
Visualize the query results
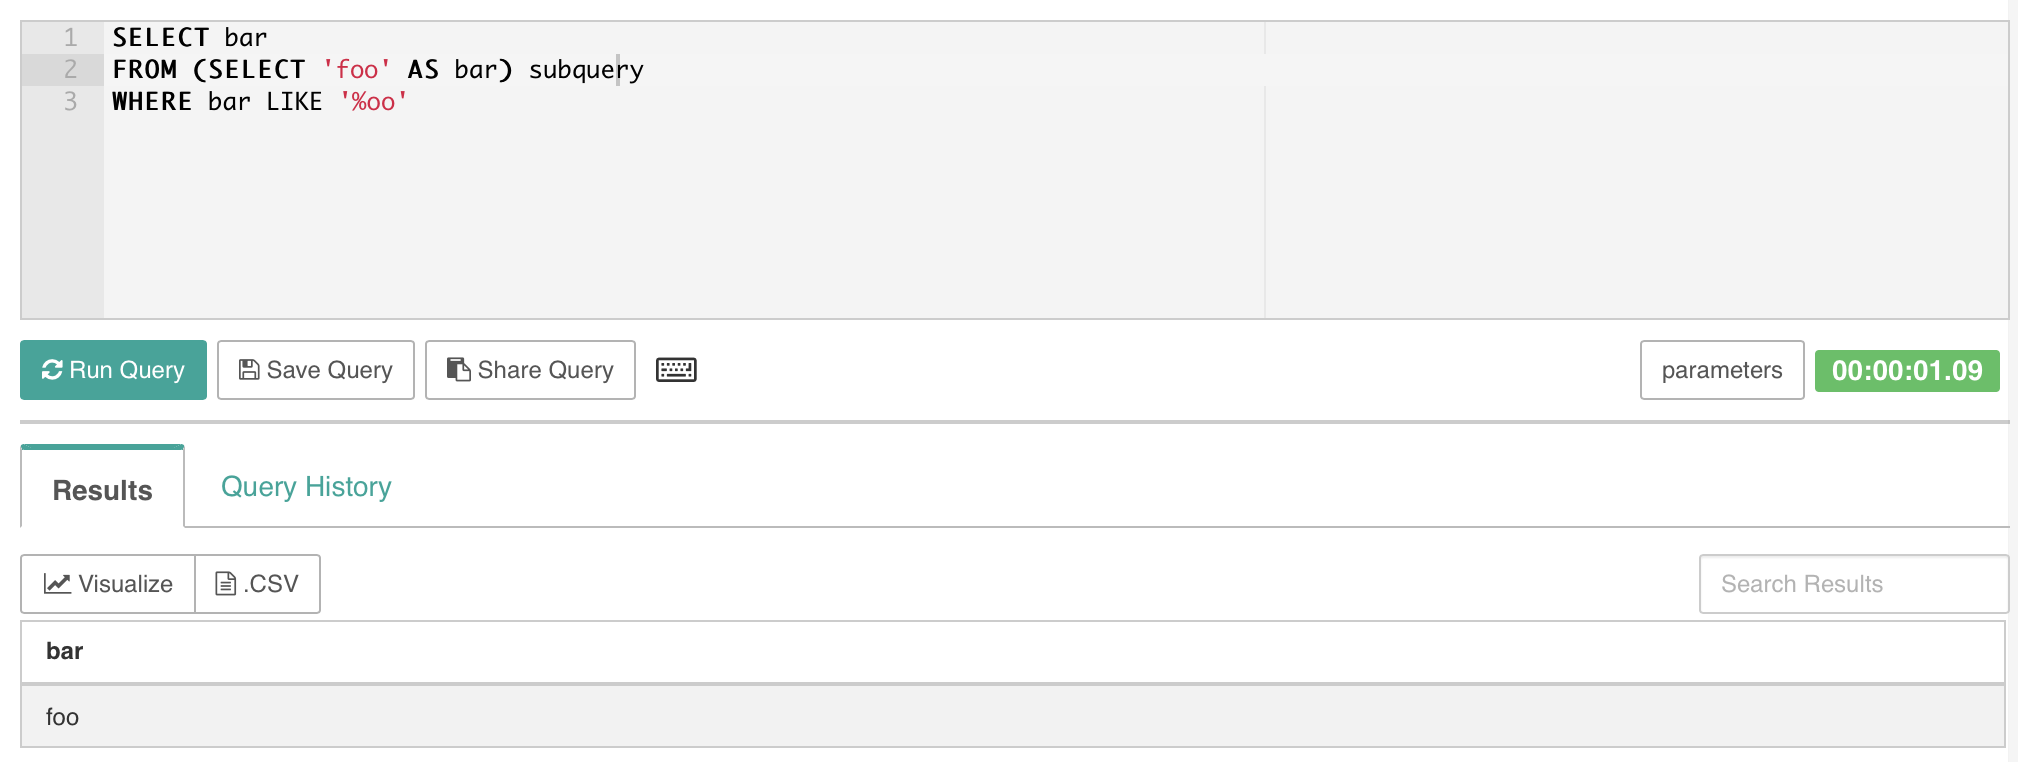point(105,584)
